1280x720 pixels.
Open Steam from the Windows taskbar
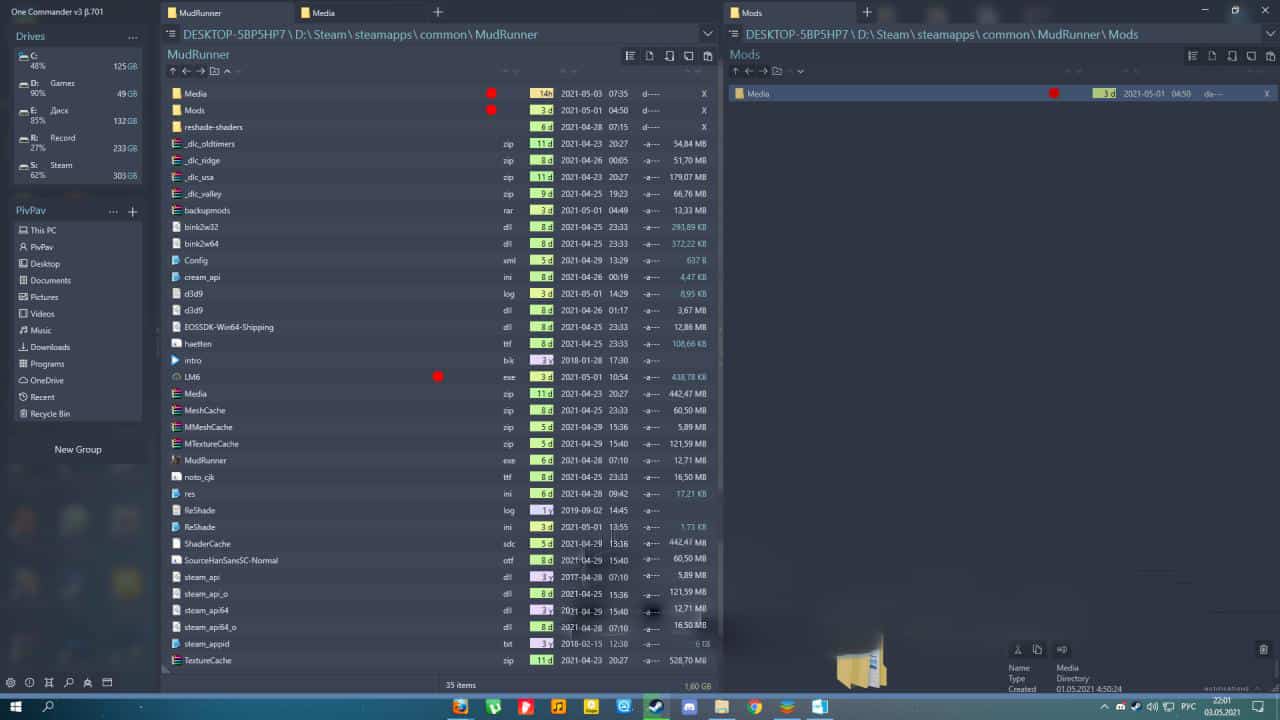click(656, 706)
